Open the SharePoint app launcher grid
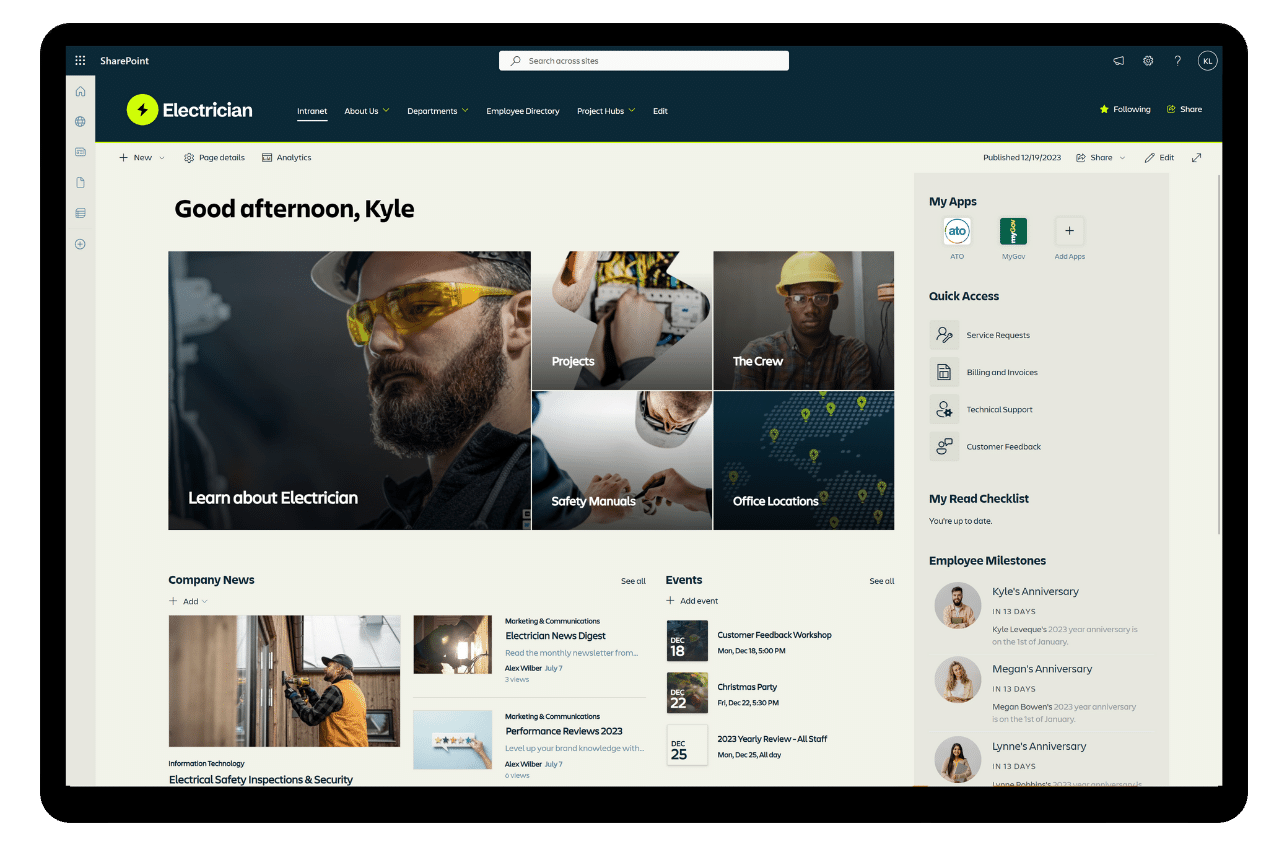Image resolution: width=1283 pixels, height=842 pixels. click(x=80, y=61)
